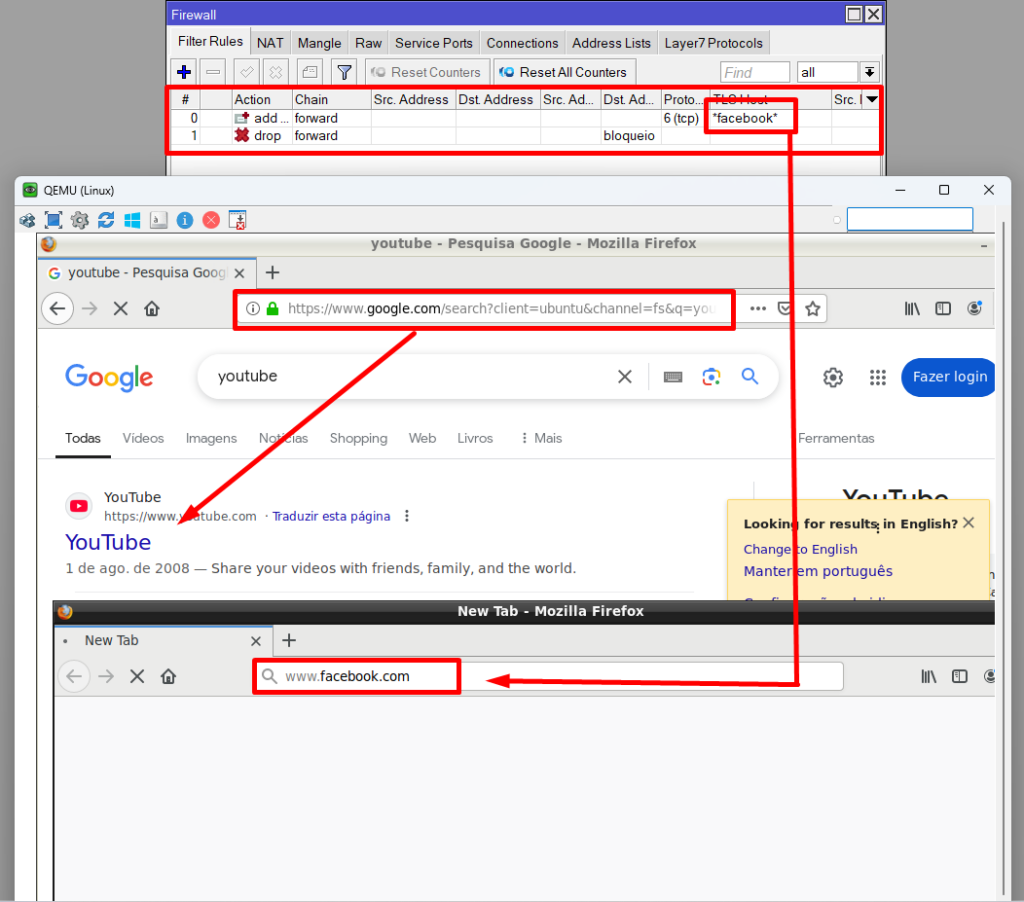This screenshot has width=1024, height=902.
Task: Click Traduzir esta página link
Action: click(331, 516)
